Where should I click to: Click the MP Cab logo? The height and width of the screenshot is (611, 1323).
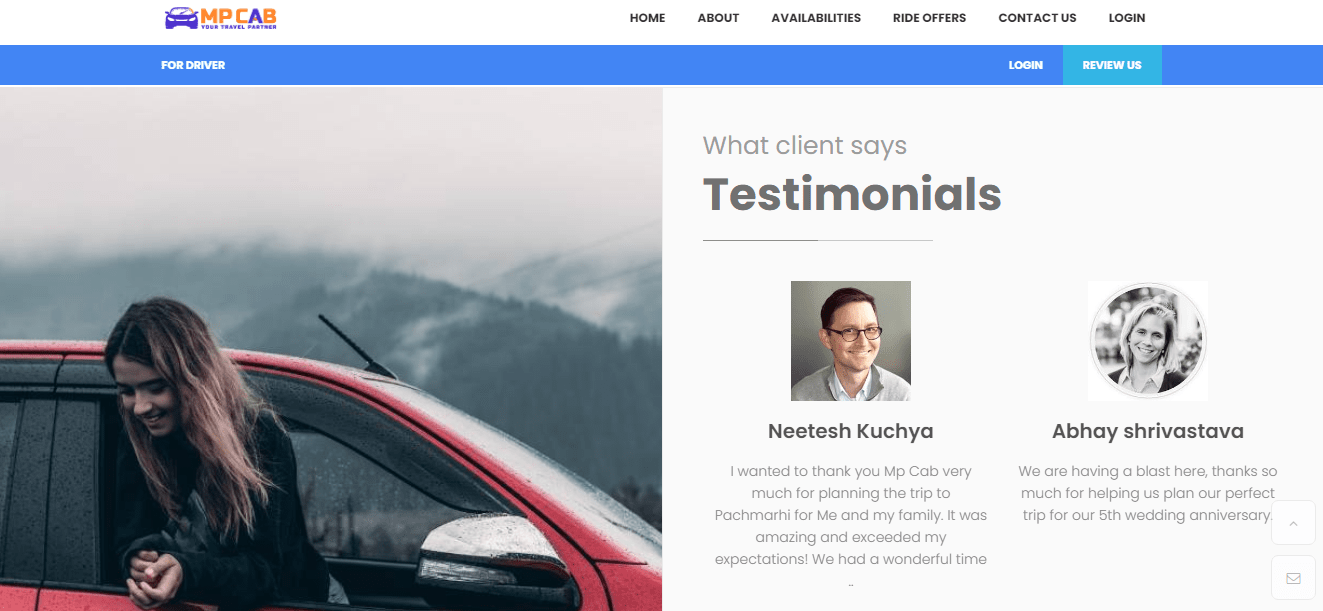221,18
